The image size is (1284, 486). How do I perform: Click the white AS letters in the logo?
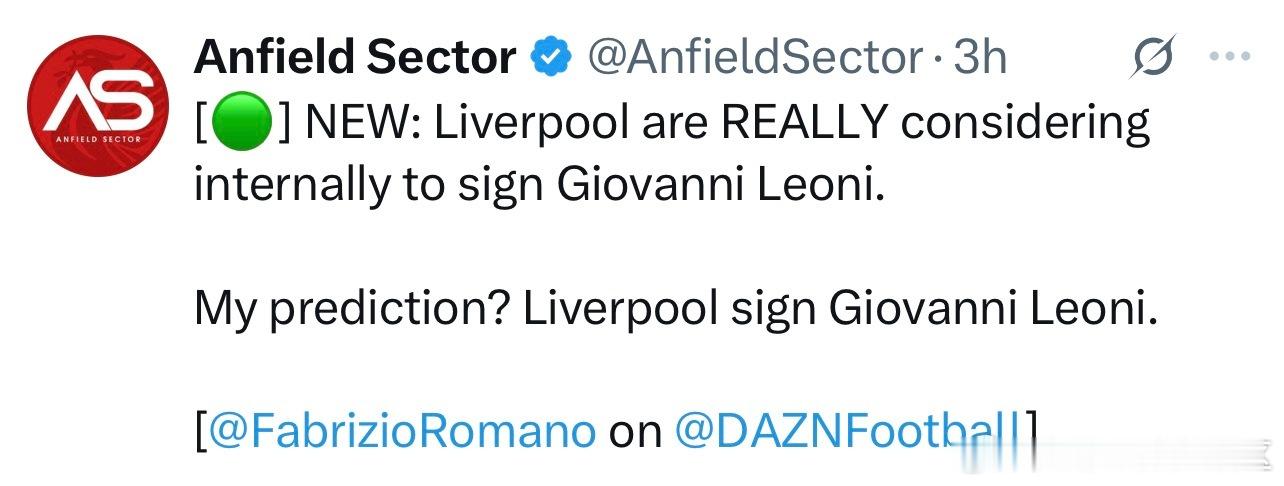pyautogui.click(x=98, y=100)
